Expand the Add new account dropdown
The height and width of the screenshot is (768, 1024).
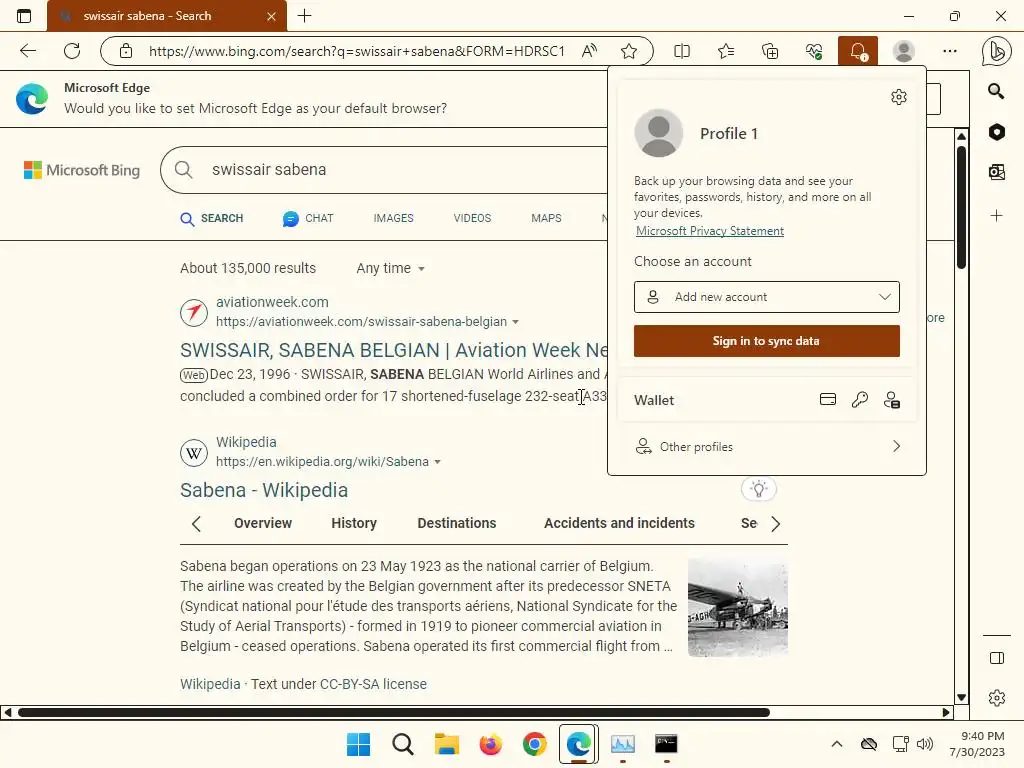(x=766, y=297)
